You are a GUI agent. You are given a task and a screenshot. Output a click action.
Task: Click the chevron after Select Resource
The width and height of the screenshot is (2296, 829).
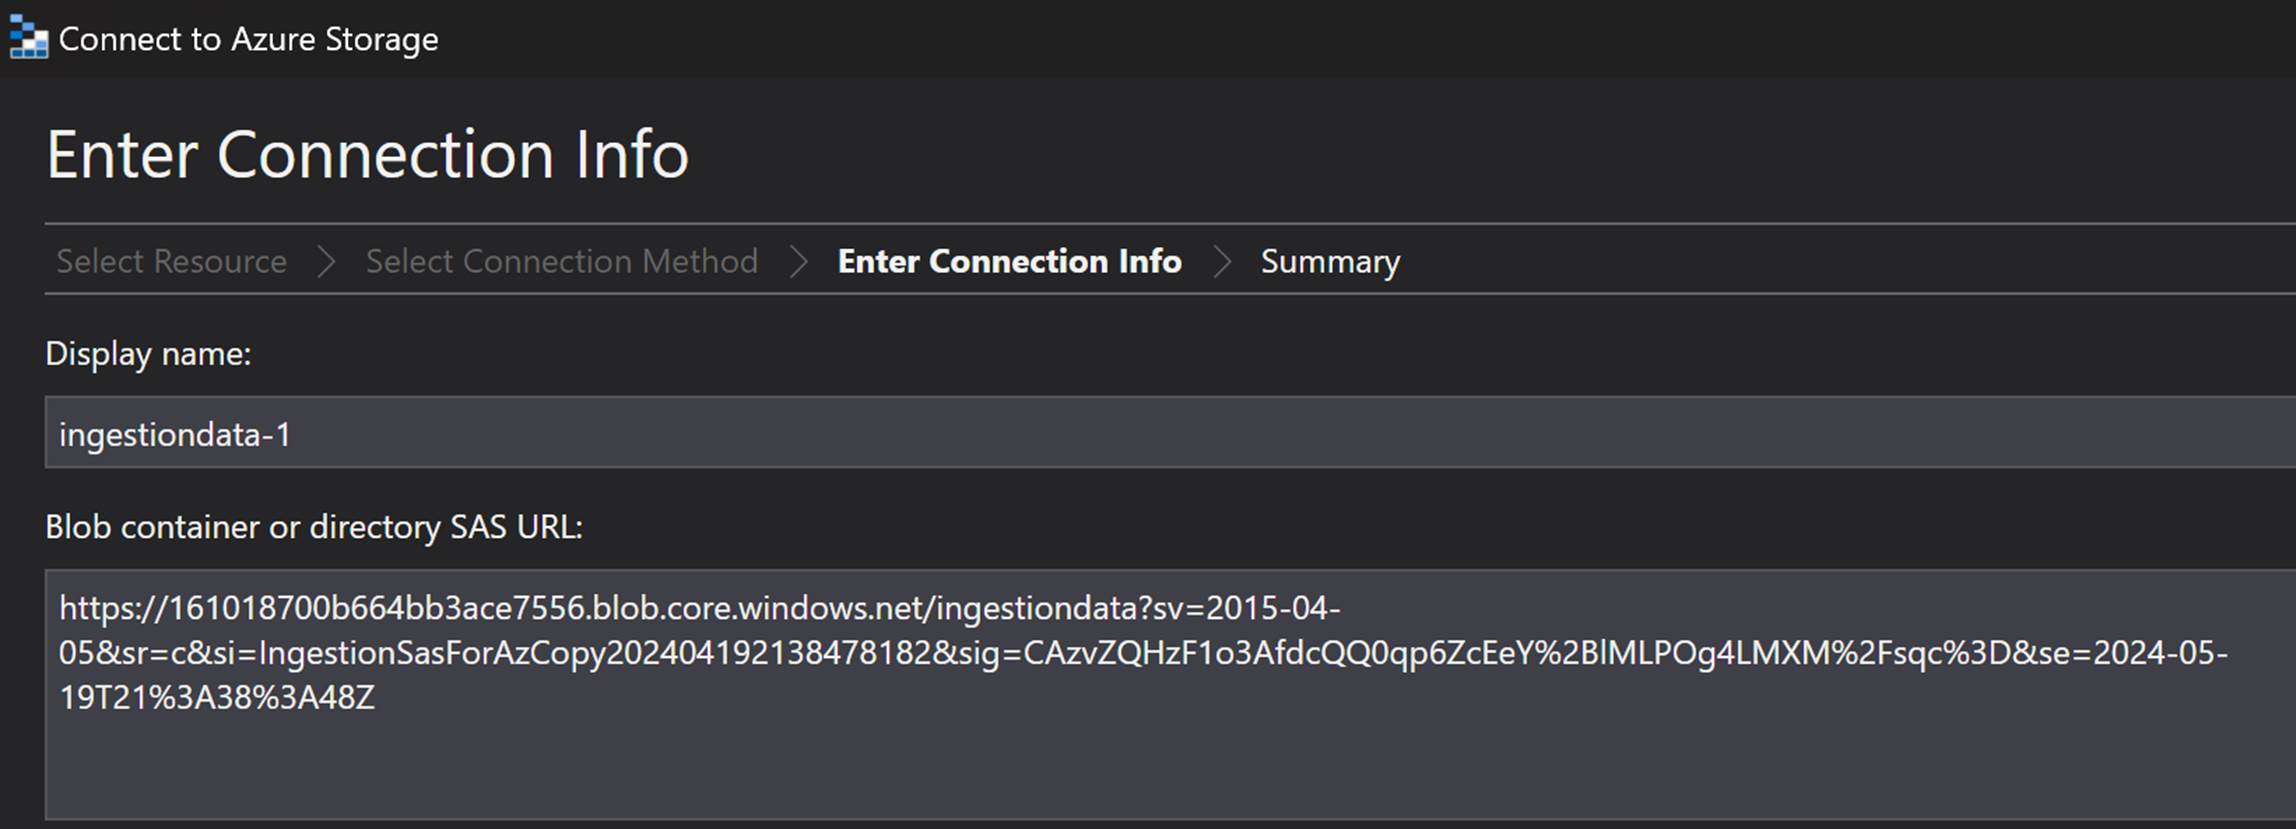click(326, 261)
